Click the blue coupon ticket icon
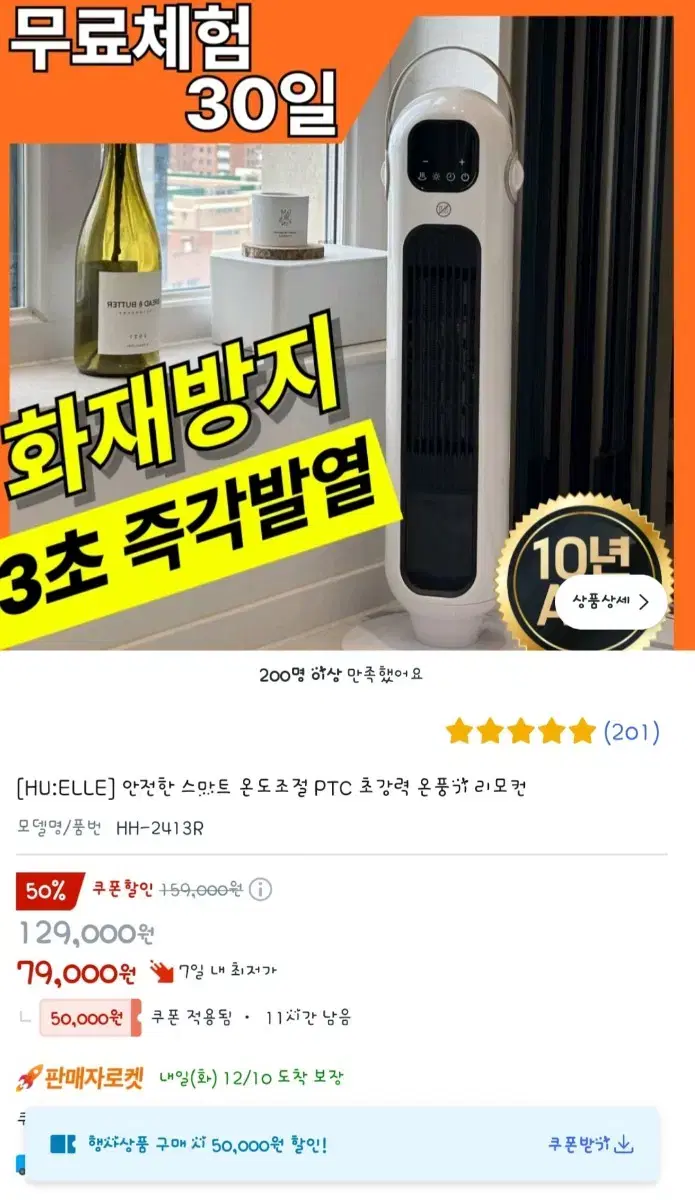This screenshot has height=1200, width=695. [x=63, y=1144]
